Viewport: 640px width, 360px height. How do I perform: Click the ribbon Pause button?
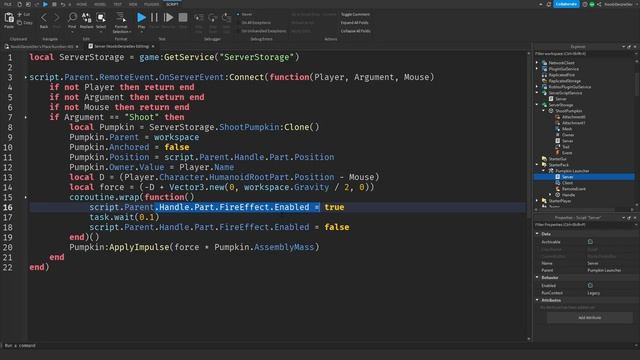[x=154, y=17]
